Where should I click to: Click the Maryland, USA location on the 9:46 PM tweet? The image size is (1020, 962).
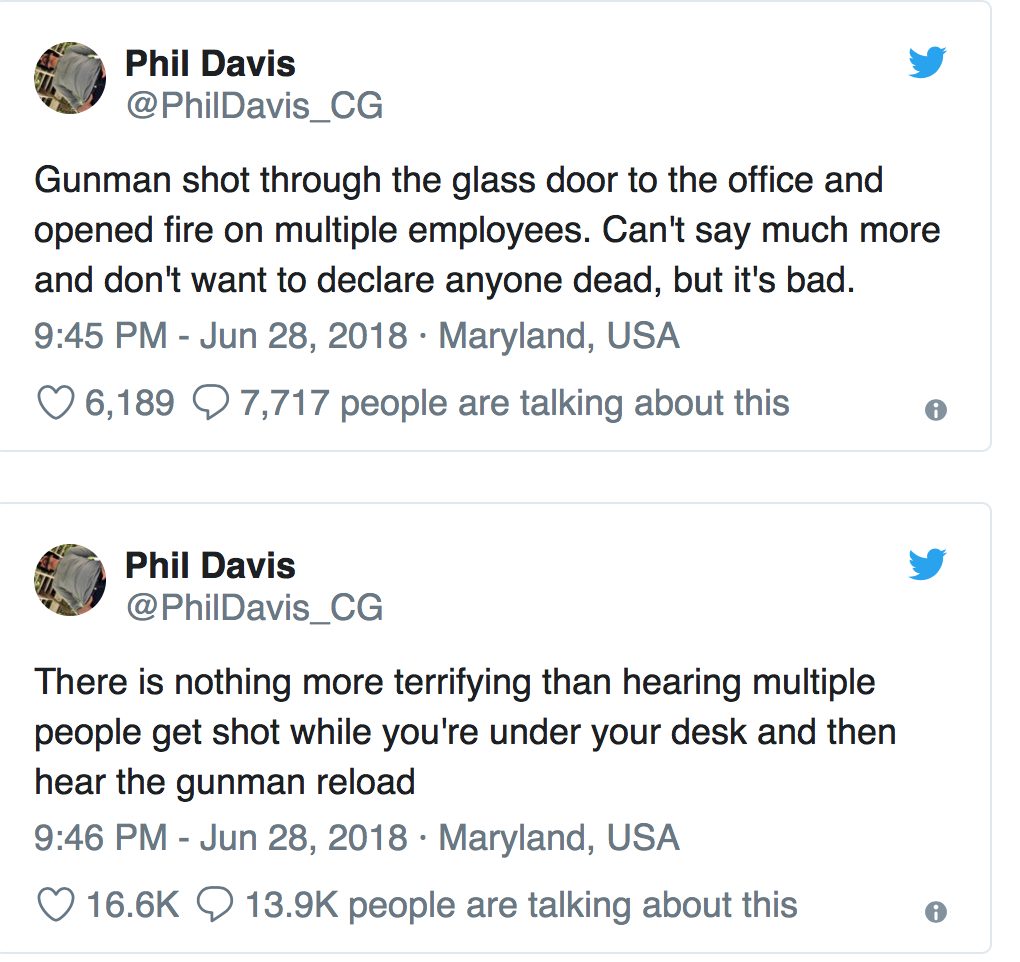pos(559,838)
